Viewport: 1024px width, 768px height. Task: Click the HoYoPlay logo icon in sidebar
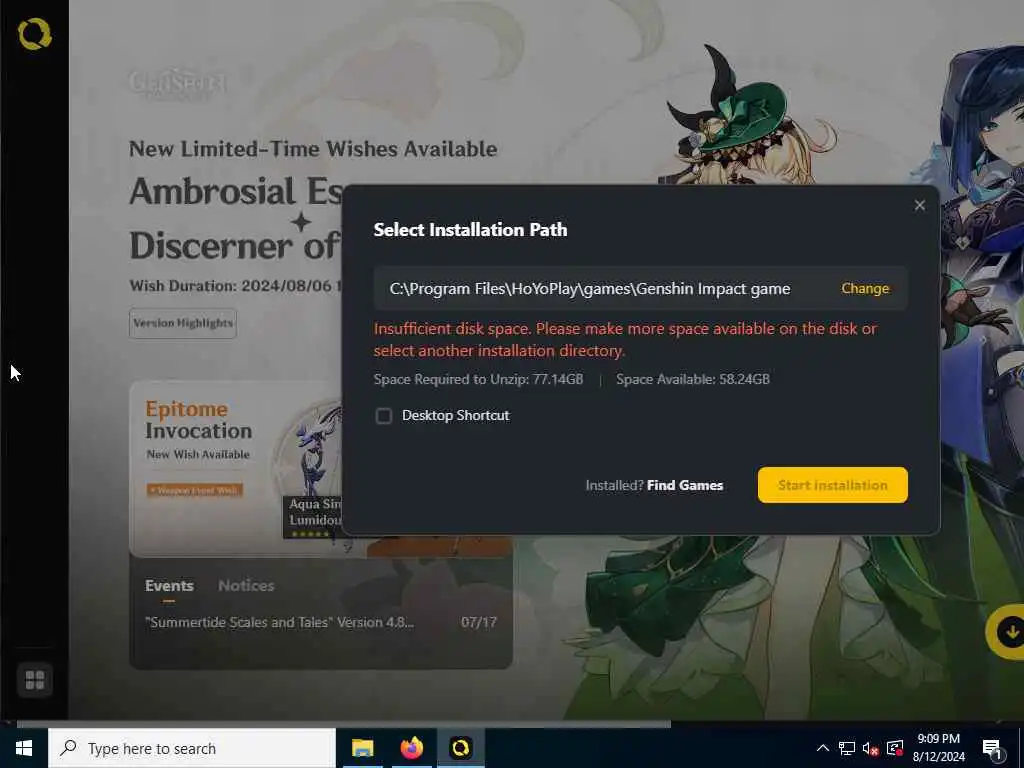pyautogui.click(x=35, y=34)
